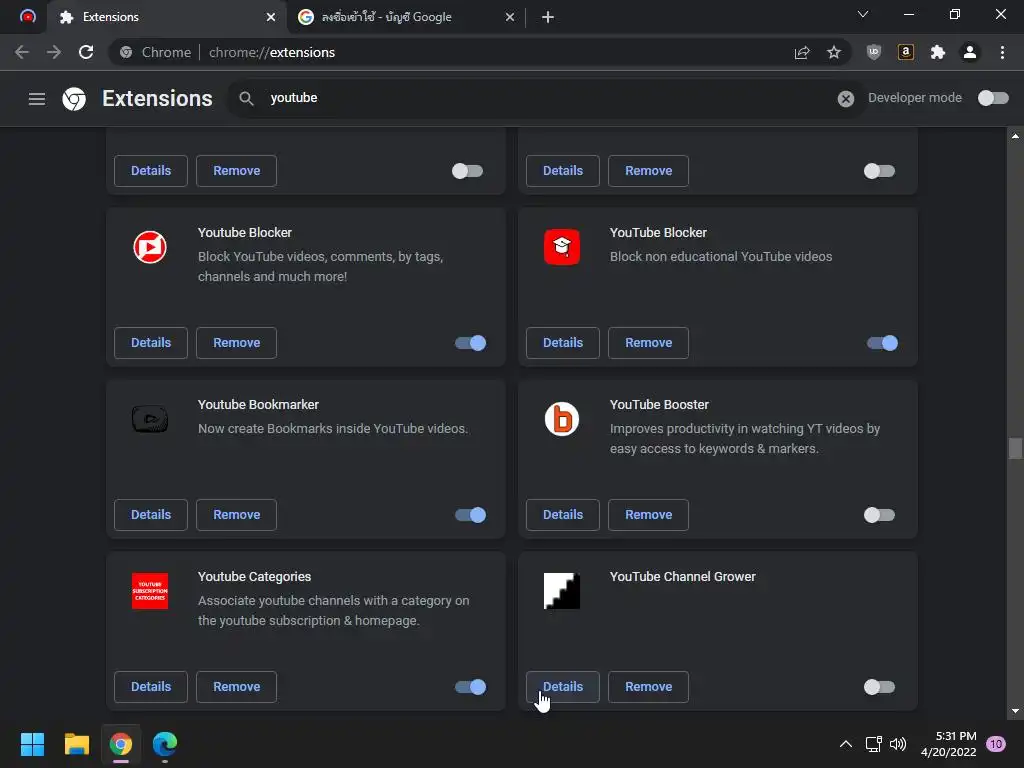Click Chrome icon in taskbar
The image size is (1024, 768).
coord(121,744)
